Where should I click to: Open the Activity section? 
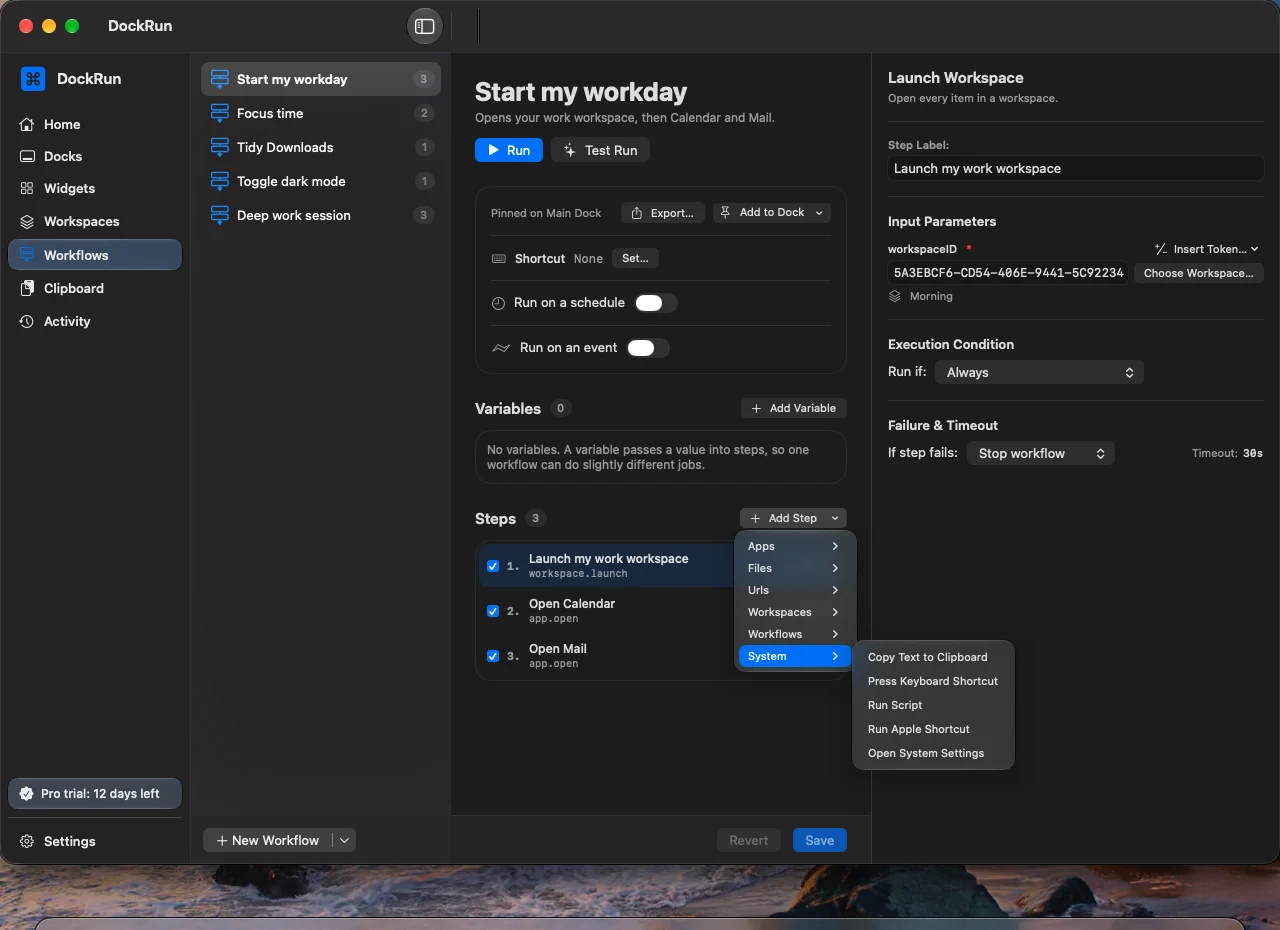point(95,321)
